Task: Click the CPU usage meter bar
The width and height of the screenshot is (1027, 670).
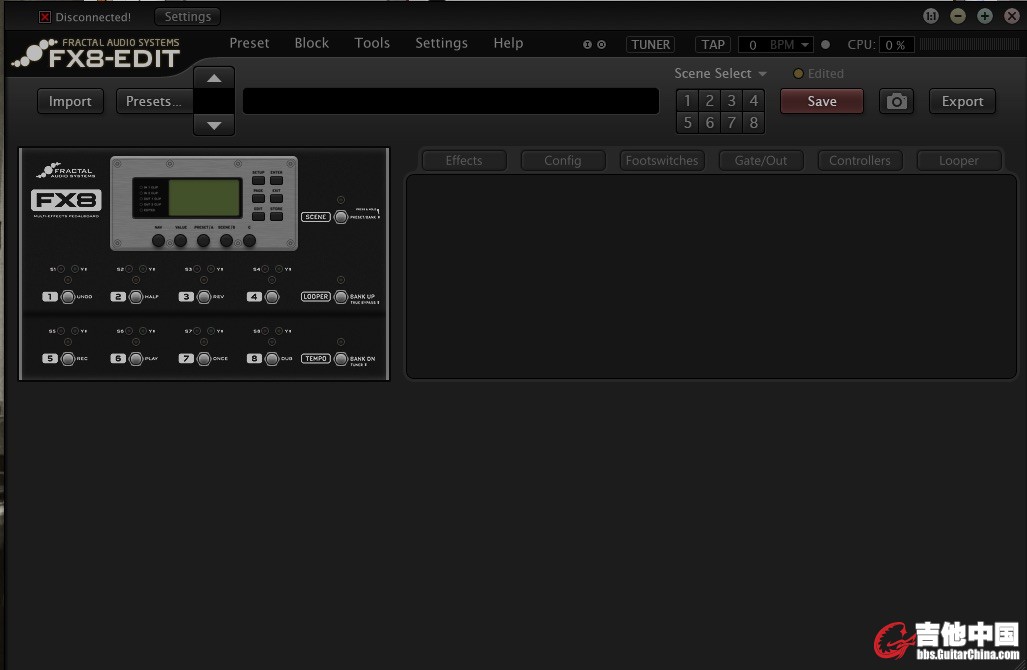Action: [969, 45]
